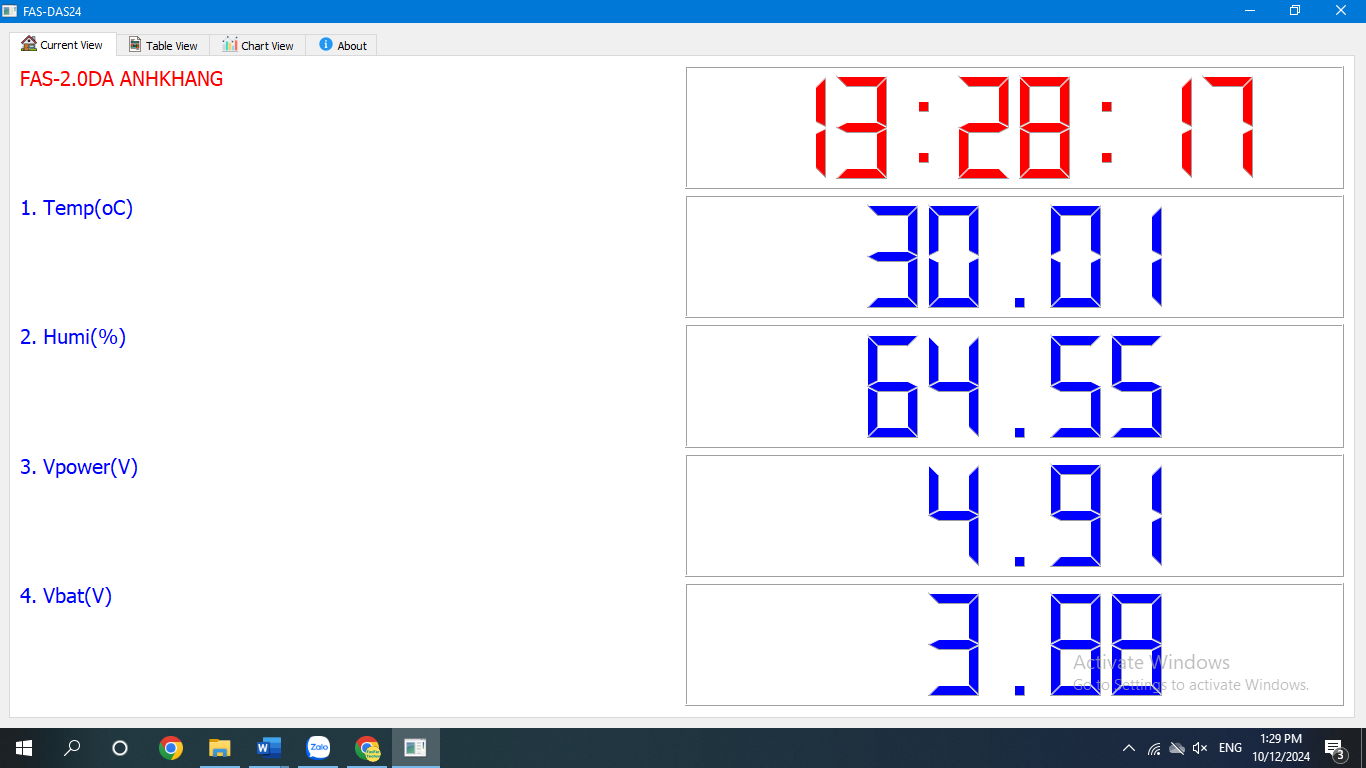Launch Microsoft Word from the taskbar

coord(269,747)
